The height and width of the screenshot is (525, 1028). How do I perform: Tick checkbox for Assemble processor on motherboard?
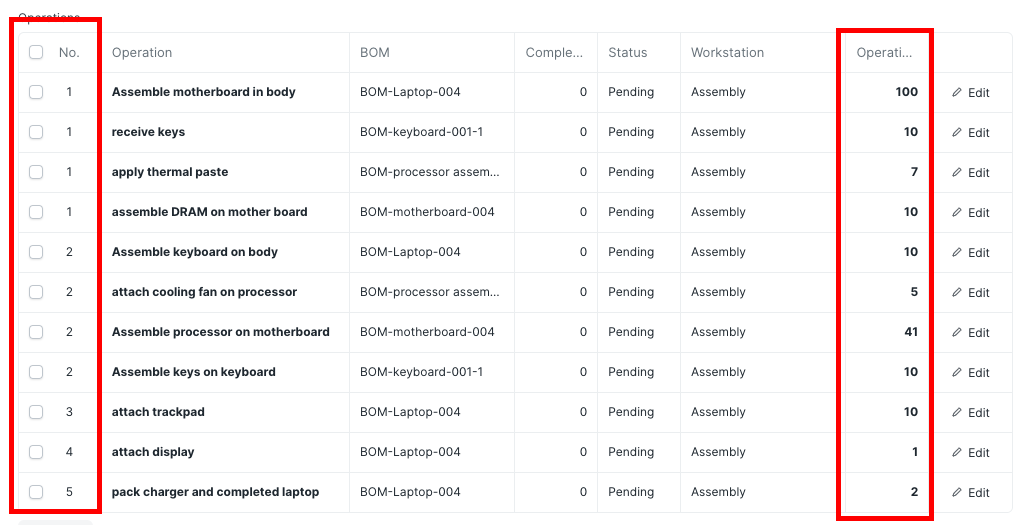pyautogui.click(x=36, y=332)
